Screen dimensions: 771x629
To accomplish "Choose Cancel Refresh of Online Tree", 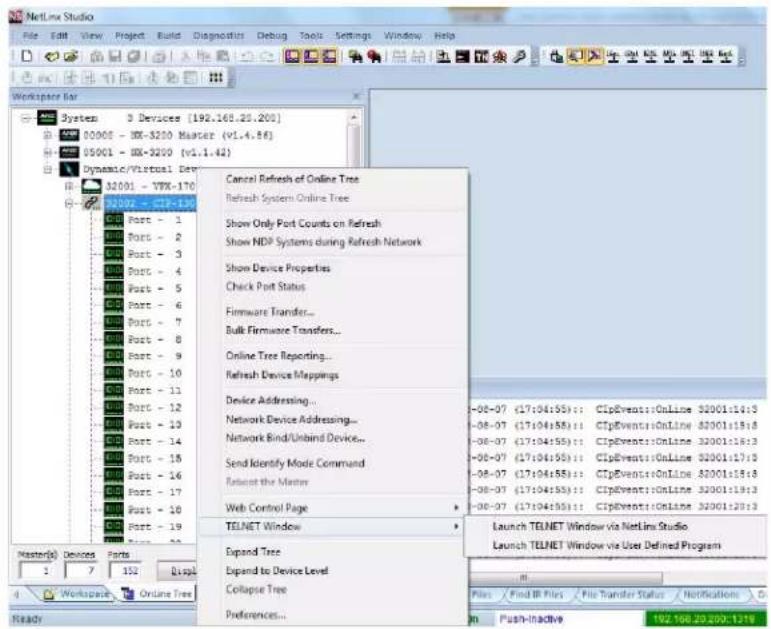I will pyautogui.click(x=293, y=179).
